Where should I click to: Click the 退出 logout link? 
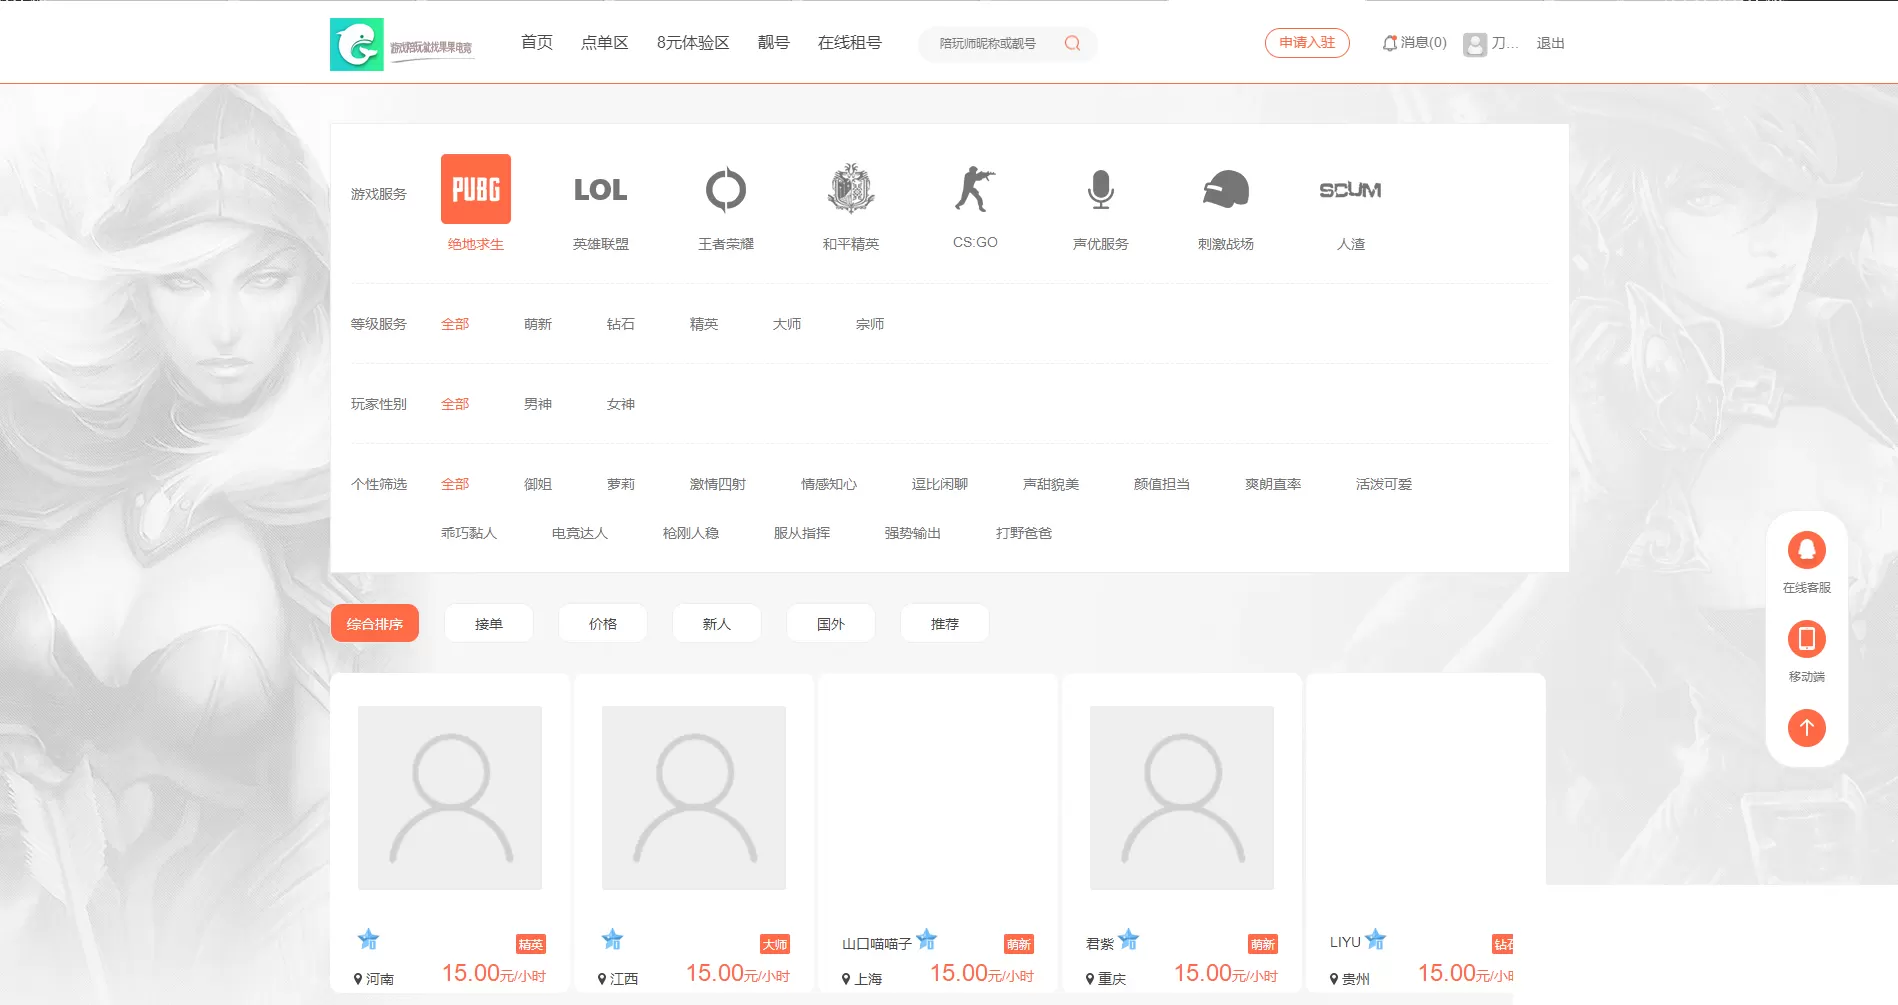point(1551,43)
